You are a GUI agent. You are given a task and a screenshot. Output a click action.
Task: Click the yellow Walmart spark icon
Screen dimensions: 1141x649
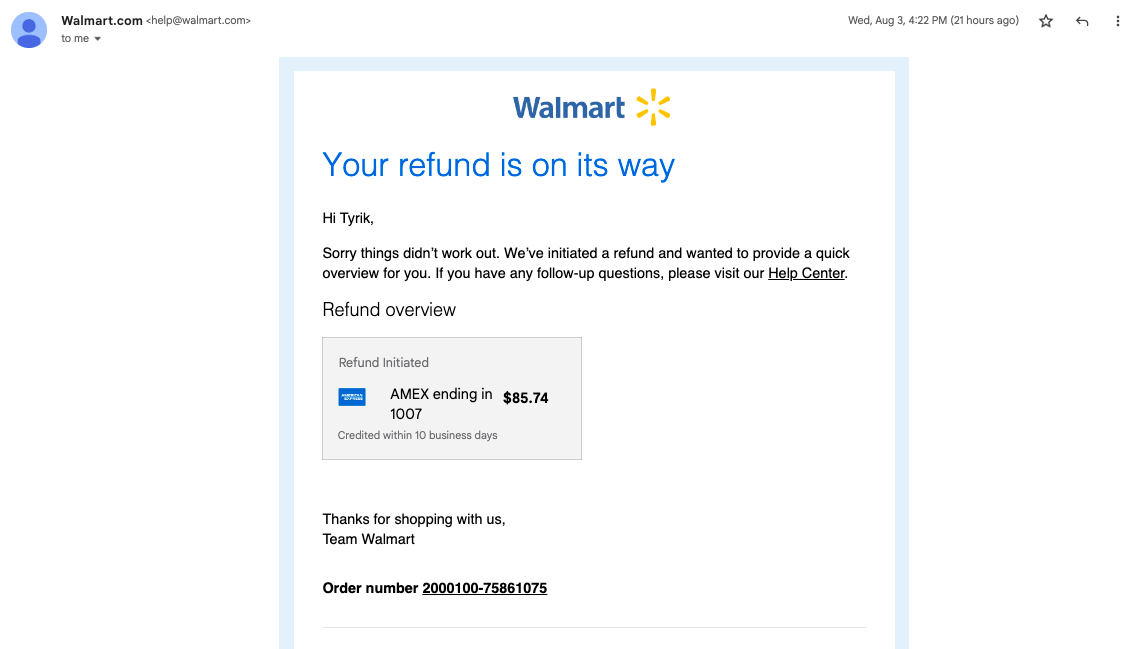click(653, 107)
